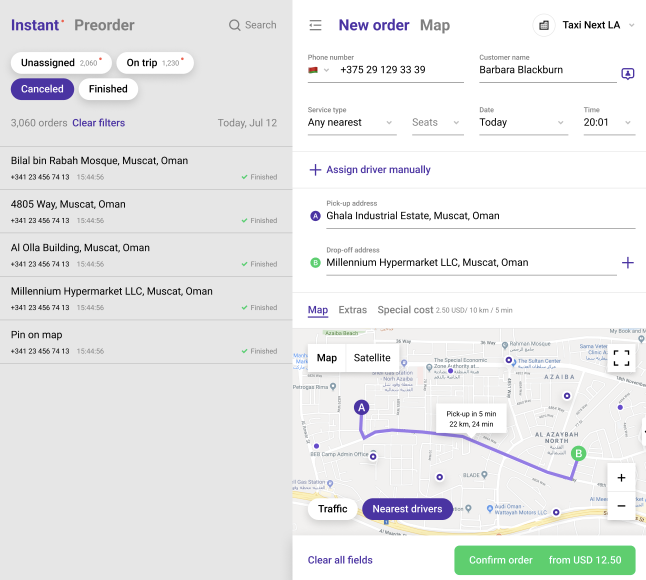
Task: Toggle the On trip filter chip
Action: tap(154, 63)
